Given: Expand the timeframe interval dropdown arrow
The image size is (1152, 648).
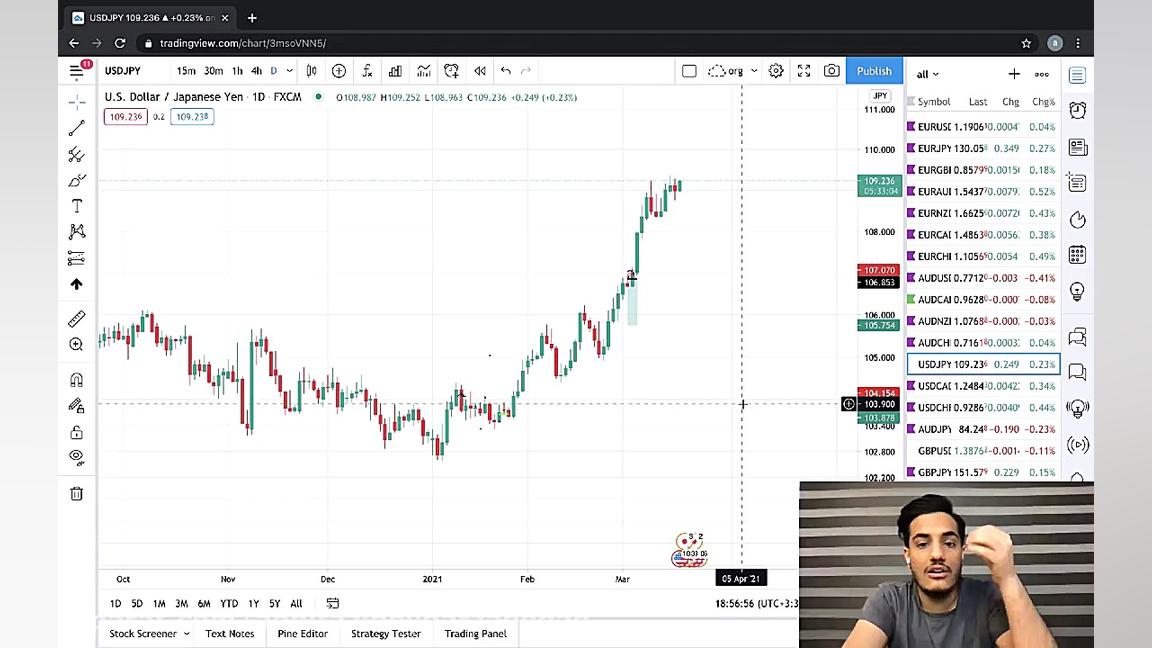Looking at the screenshot, I should [x=289, y=71].
